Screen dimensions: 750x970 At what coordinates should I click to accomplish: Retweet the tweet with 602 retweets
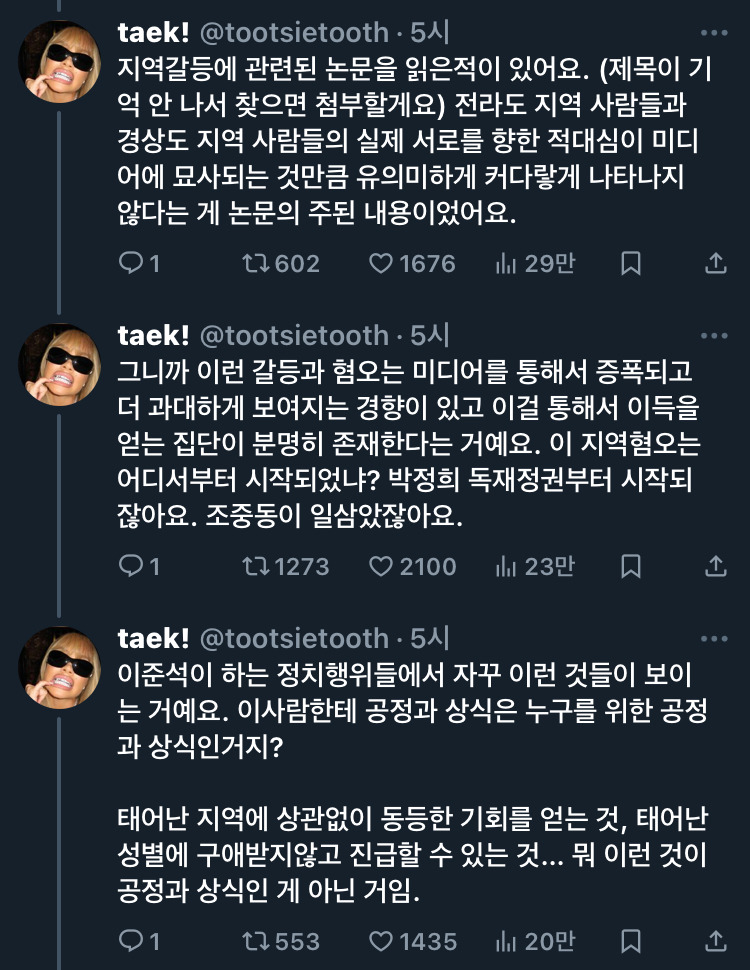254,263
